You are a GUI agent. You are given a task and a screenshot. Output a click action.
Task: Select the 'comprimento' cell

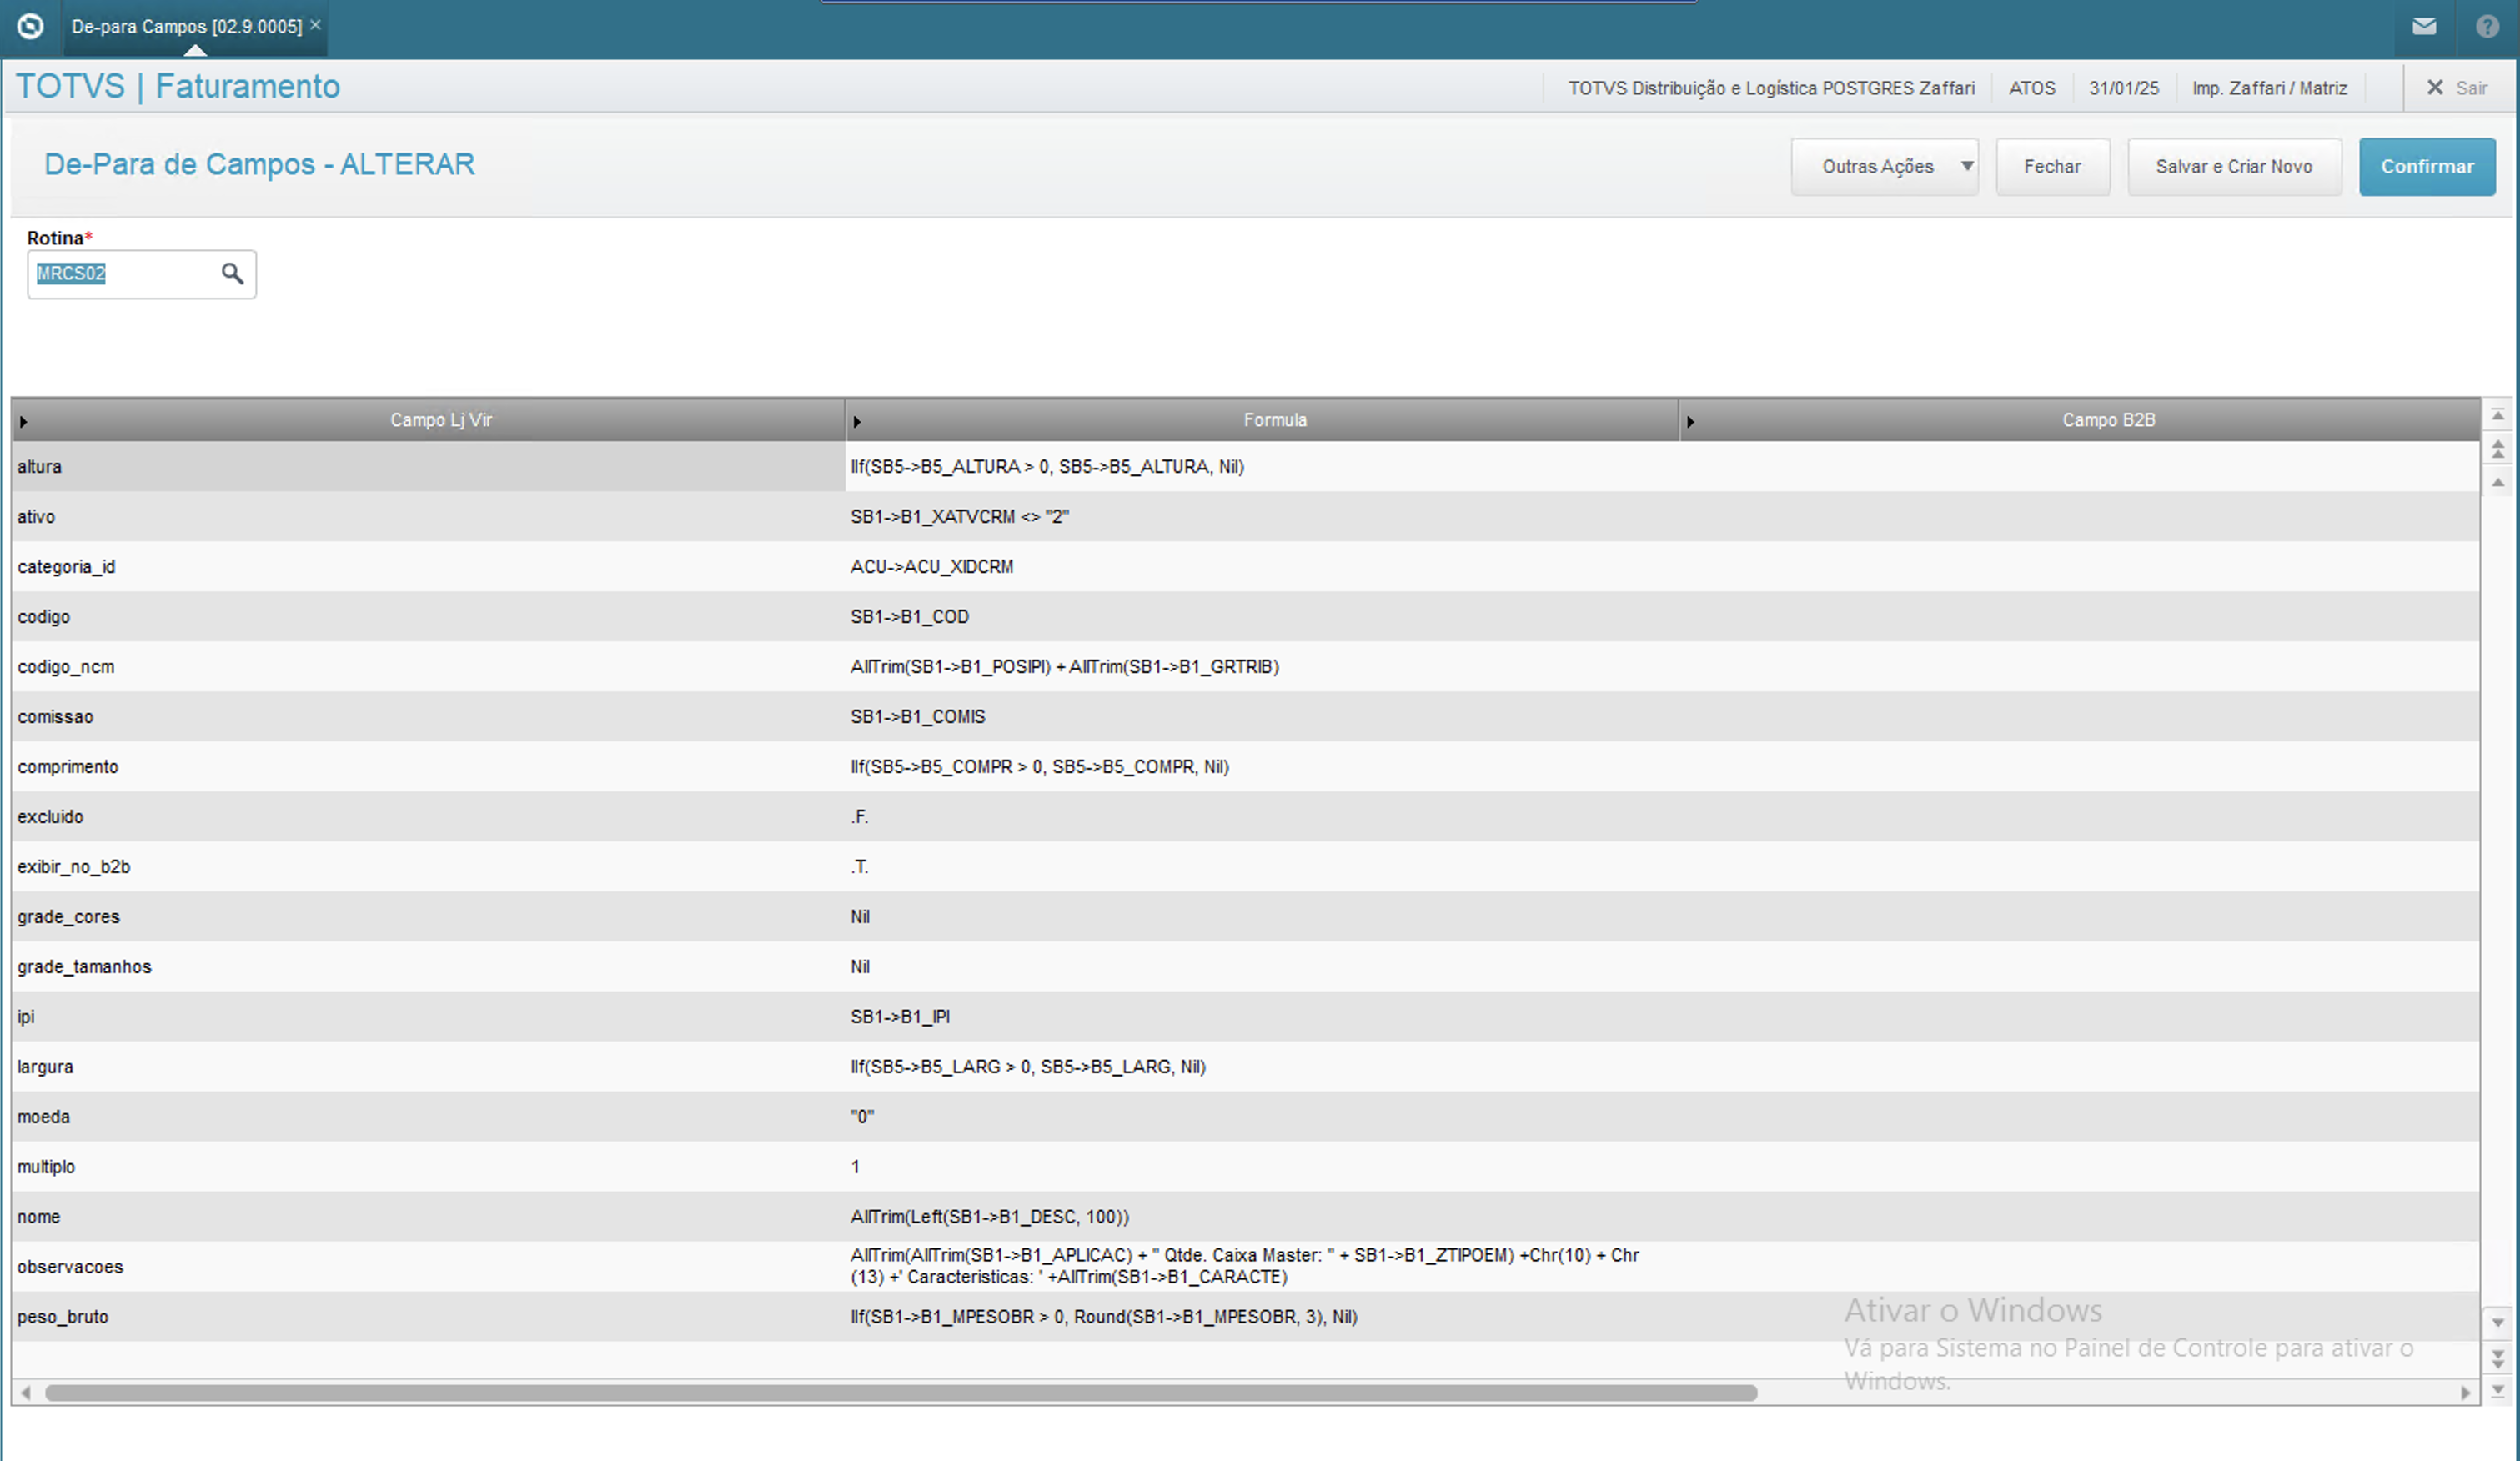pos(428,766)
